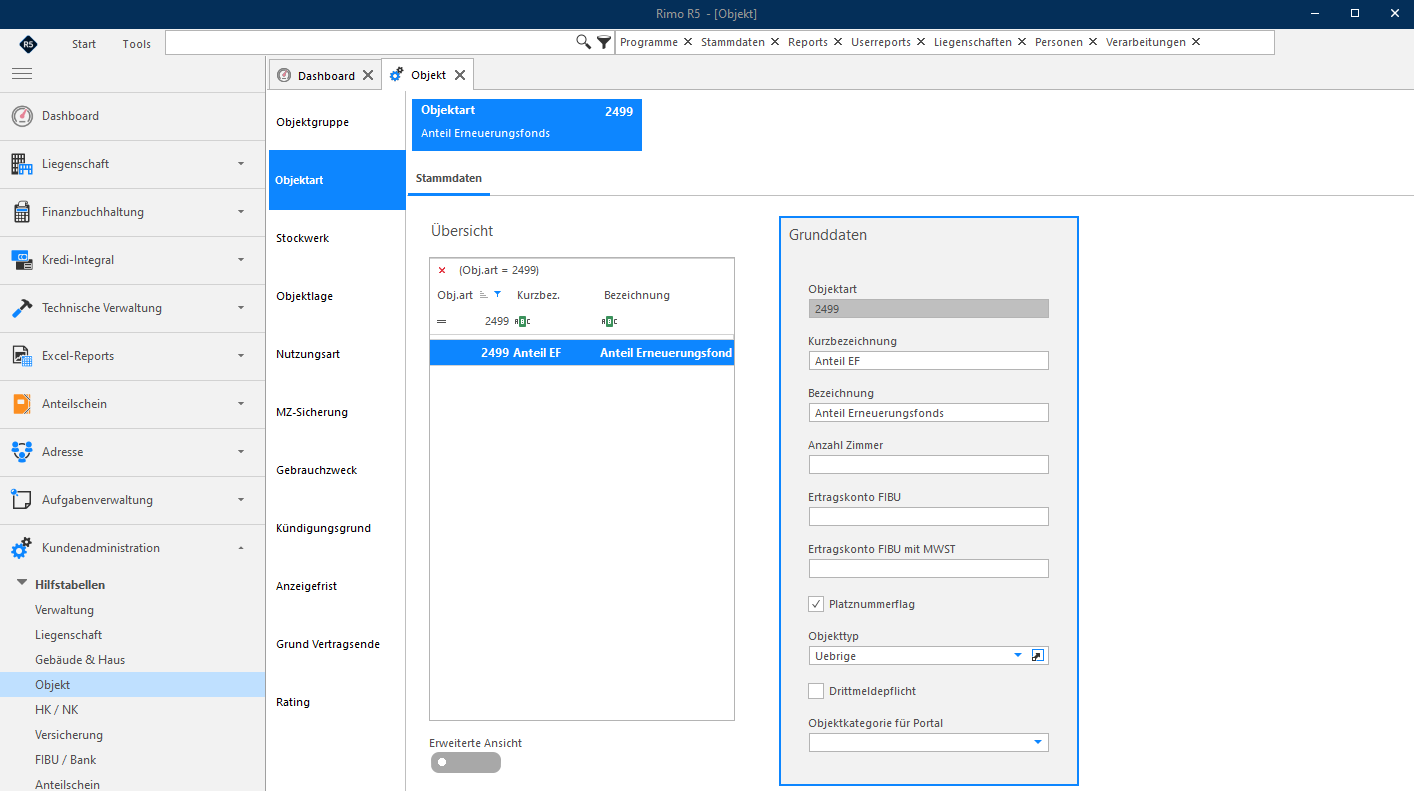This screenshot has width=1414, height=791.
Task: Collapse the Kundenadministration section arrow
Action: pos(241,548)
